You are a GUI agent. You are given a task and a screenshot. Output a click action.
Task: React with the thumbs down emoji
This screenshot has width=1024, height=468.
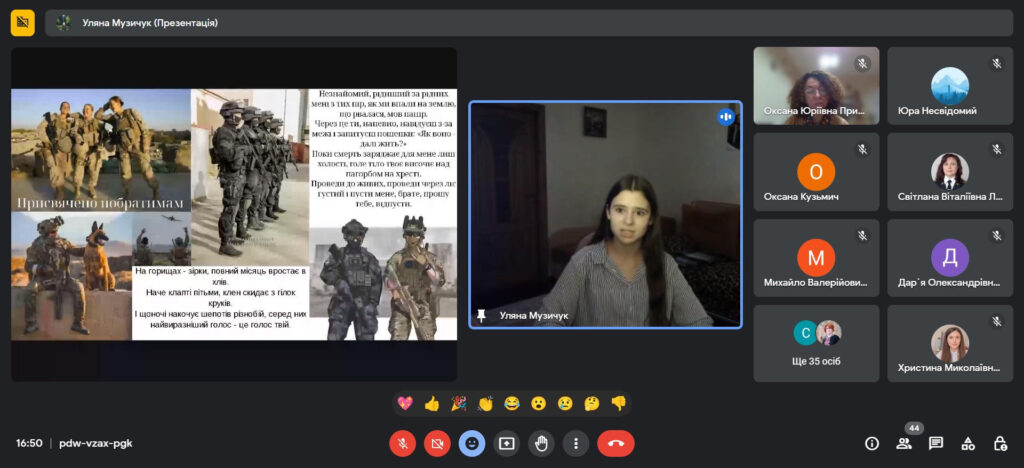pos(618,404)
